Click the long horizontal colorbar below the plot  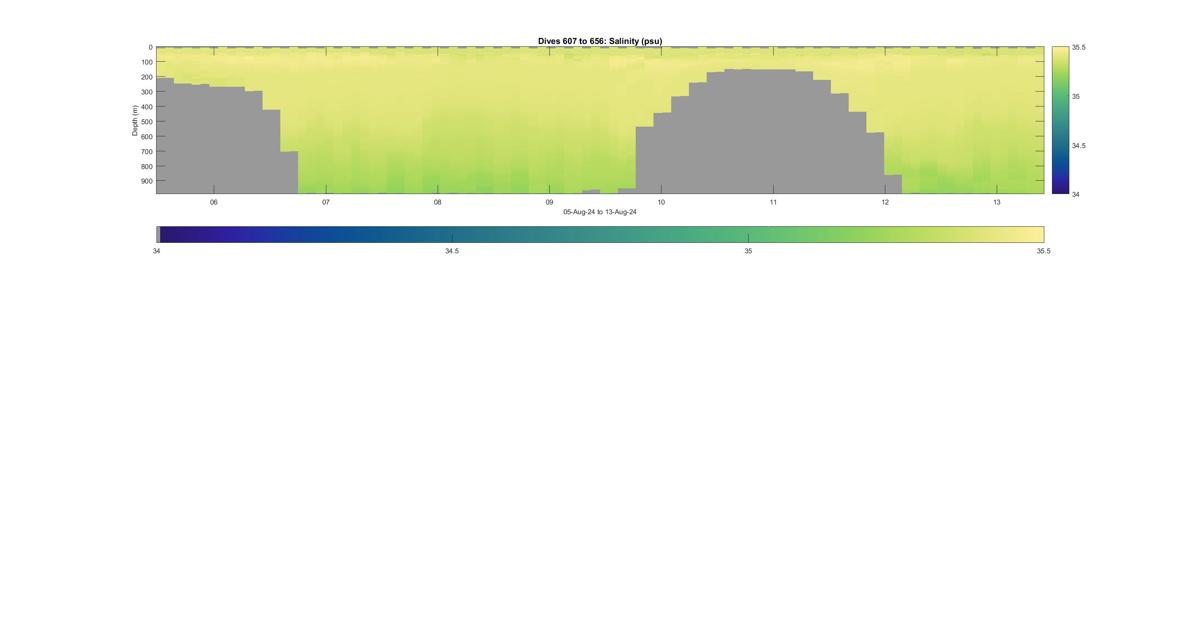[x=600, y=234]
